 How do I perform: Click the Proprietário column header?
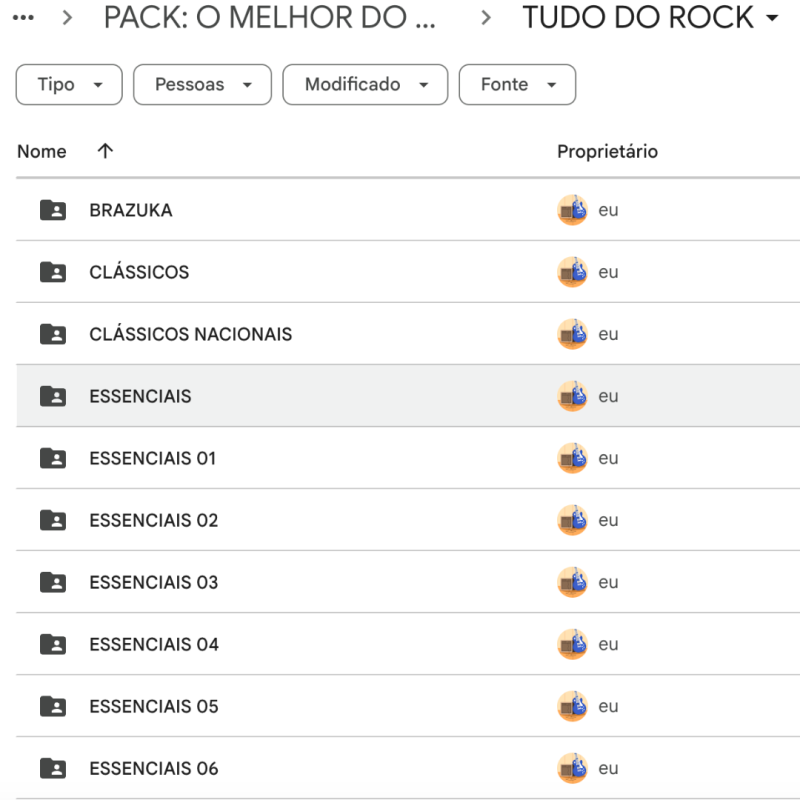click(607, 151)
